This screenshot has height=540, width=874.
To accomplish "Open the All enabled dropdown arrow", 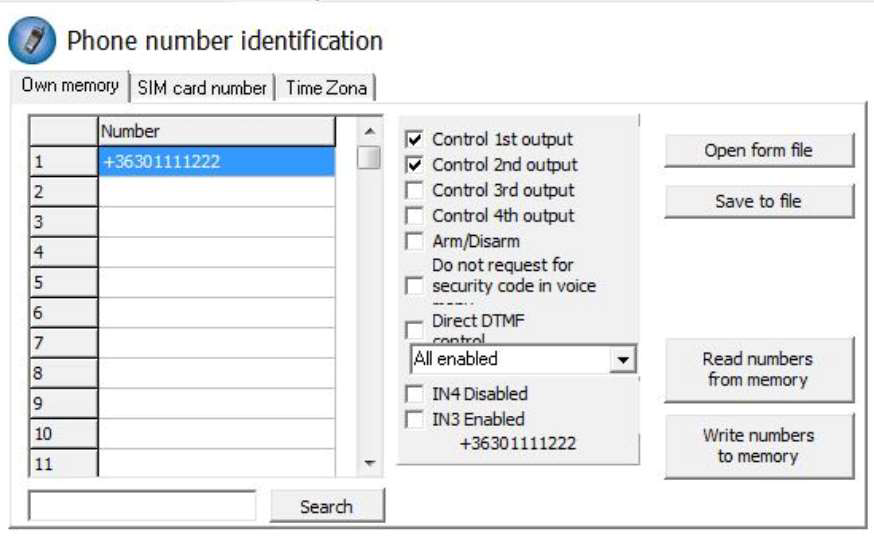I will (x=623, y=359).
